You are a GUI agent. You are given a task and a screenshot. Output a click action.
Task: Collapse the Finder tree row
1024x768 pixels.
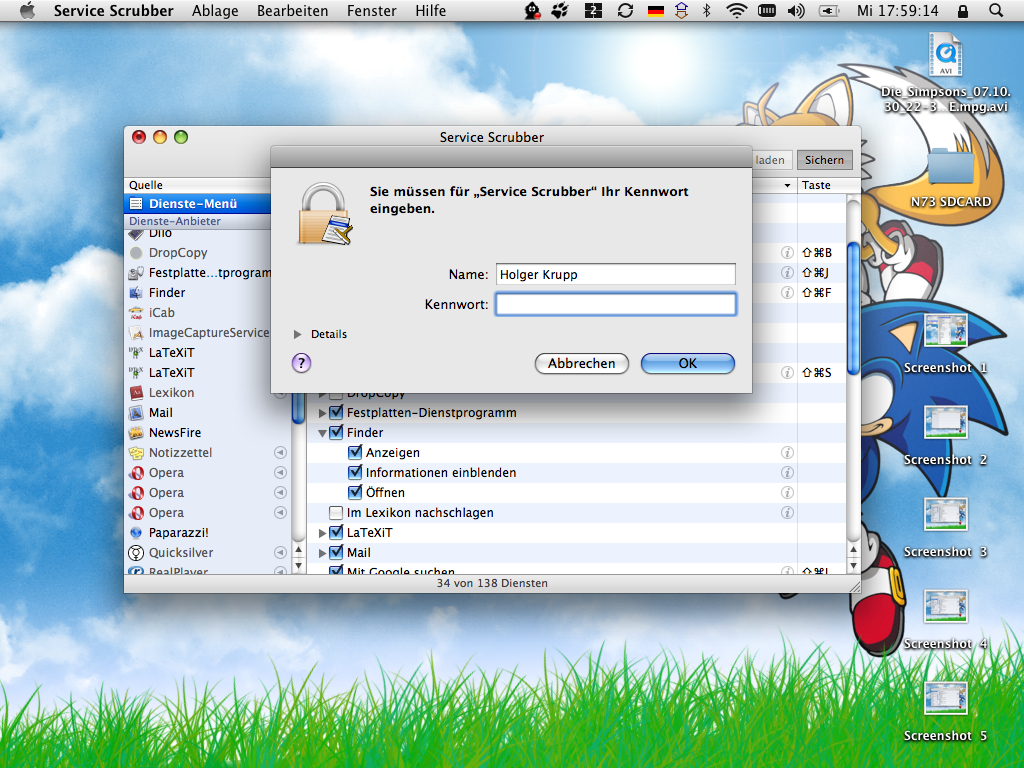(x=322, y=433)
